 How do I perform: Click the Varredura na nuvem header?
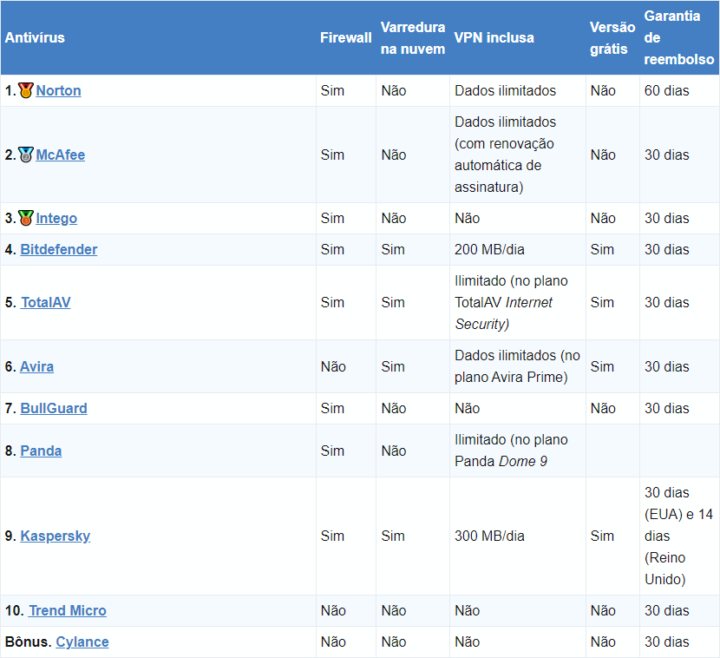tap(413, 38)
